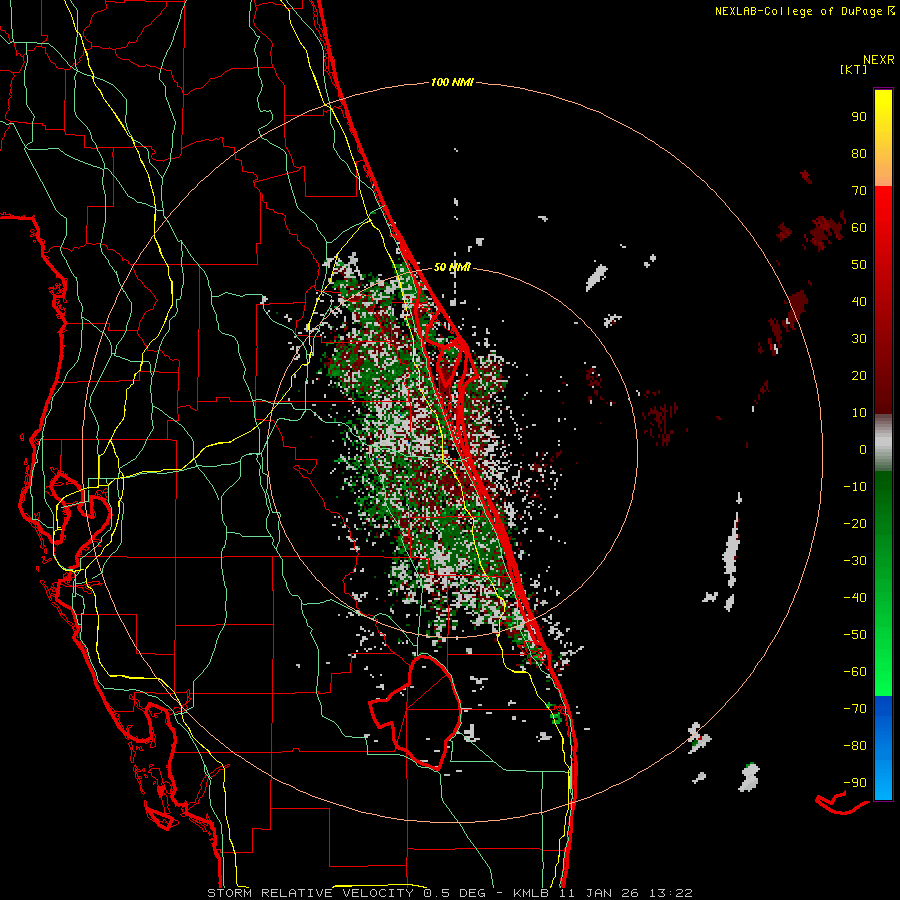The image size is (900, 900).
Task: Click the -20 value on the velocity scale
Action: coord(855,524)
